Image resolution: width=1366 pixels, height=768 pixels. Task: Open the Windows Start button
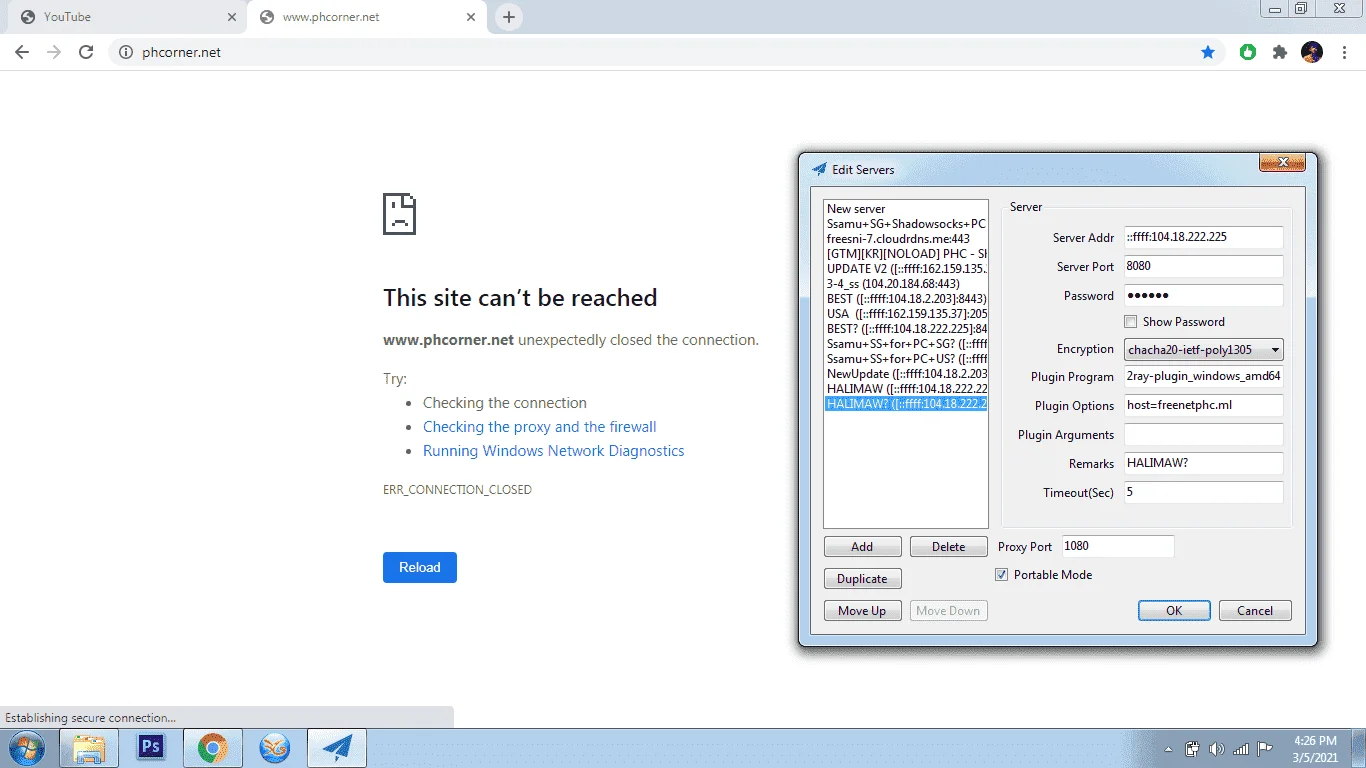25,748
